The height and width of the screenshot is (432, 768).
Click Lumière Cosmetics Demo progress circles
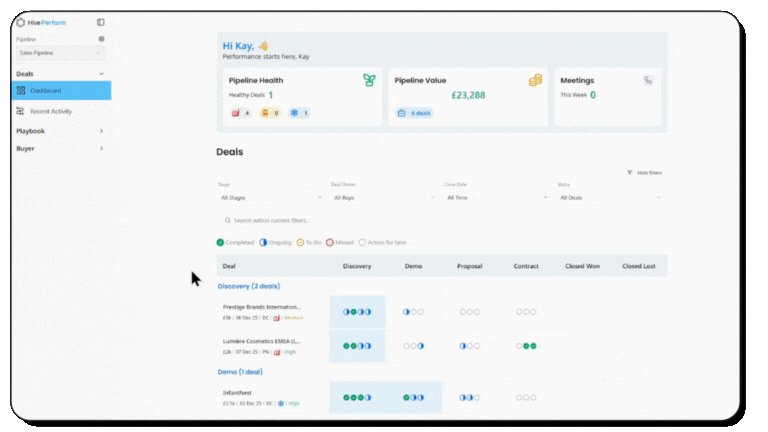tap(413, 346)
